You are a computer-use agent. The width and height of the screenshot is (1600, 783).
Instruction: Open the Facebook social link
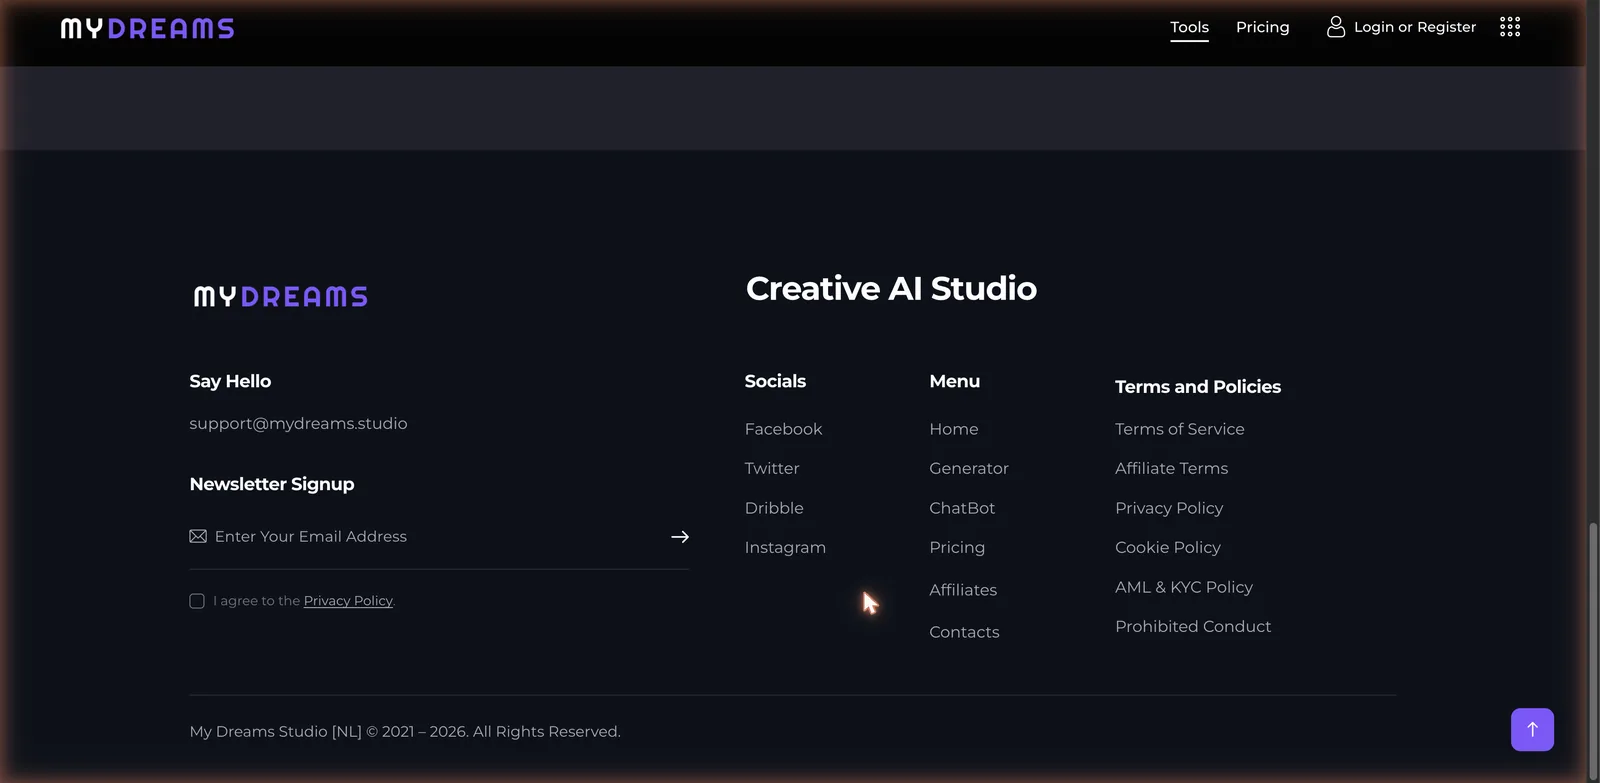[x=783, y=429]
